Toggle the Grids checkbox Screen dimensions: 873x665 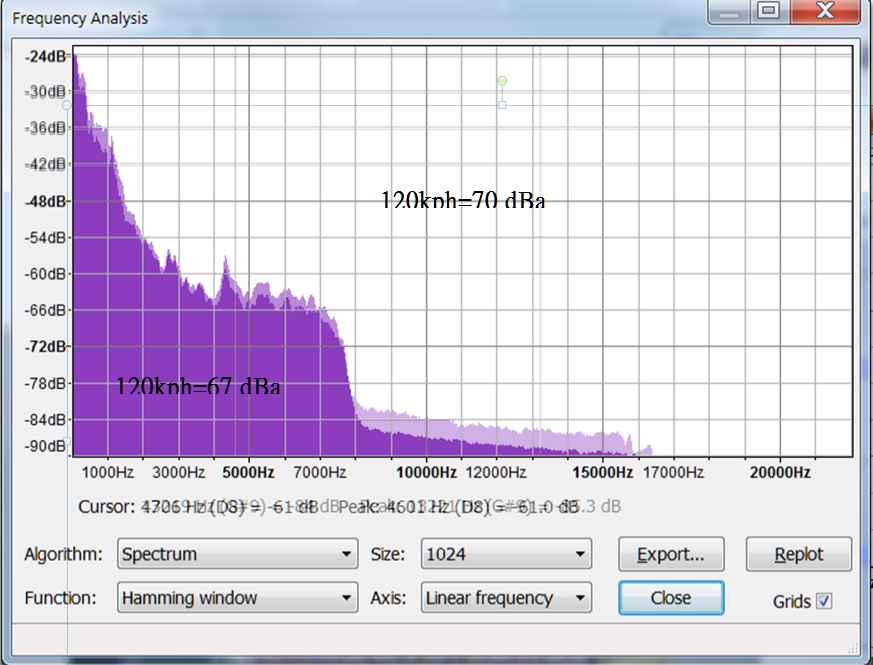click(x=824, y=601)
